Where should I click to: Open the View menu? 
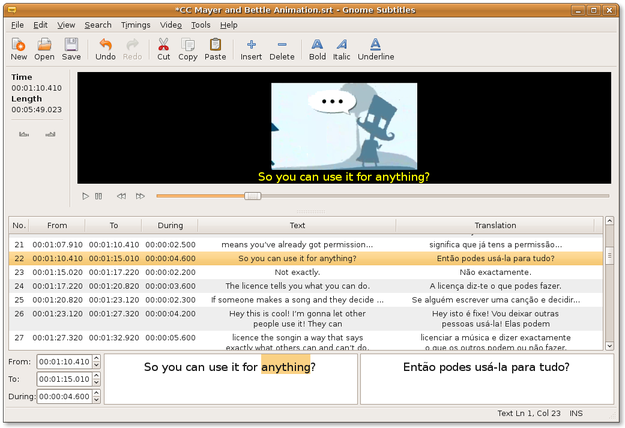pyautogui.click(x=66, y=25)
